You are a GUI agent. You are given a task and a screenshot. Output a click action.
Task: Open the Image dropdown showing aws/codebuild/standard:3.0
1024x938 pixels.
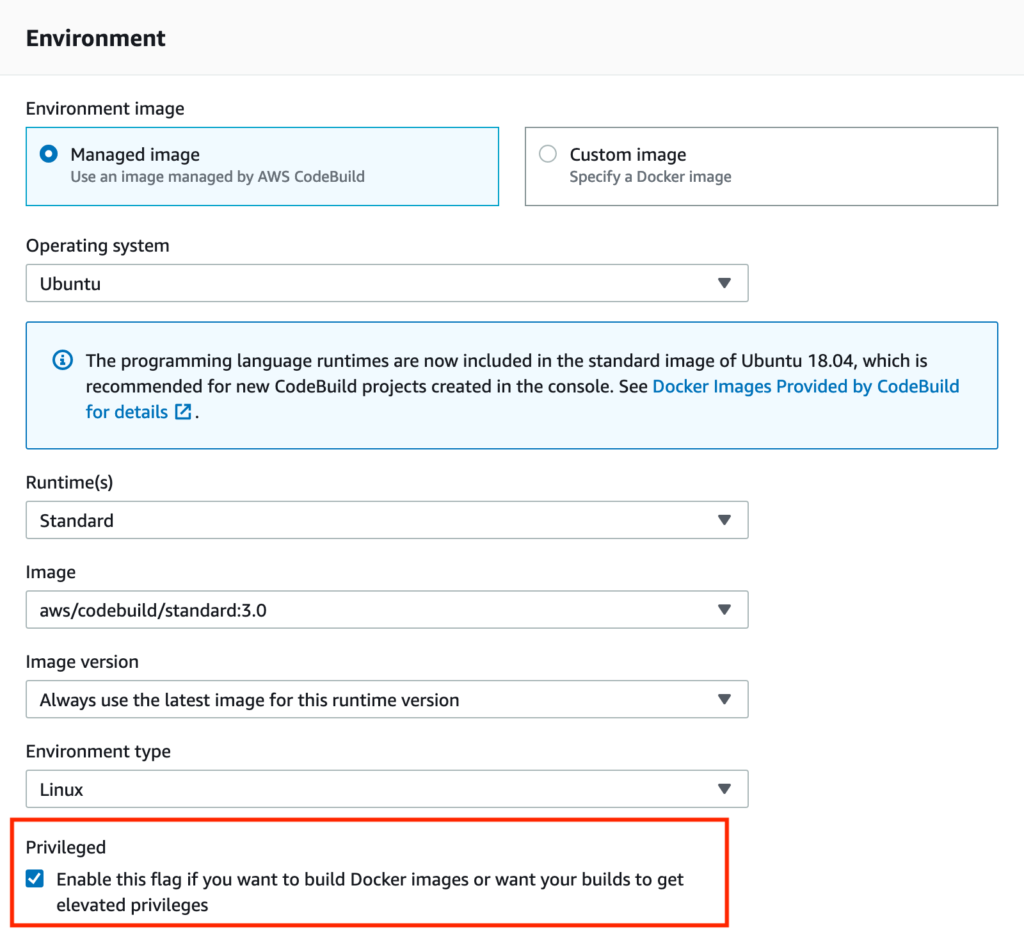(387, 609)
